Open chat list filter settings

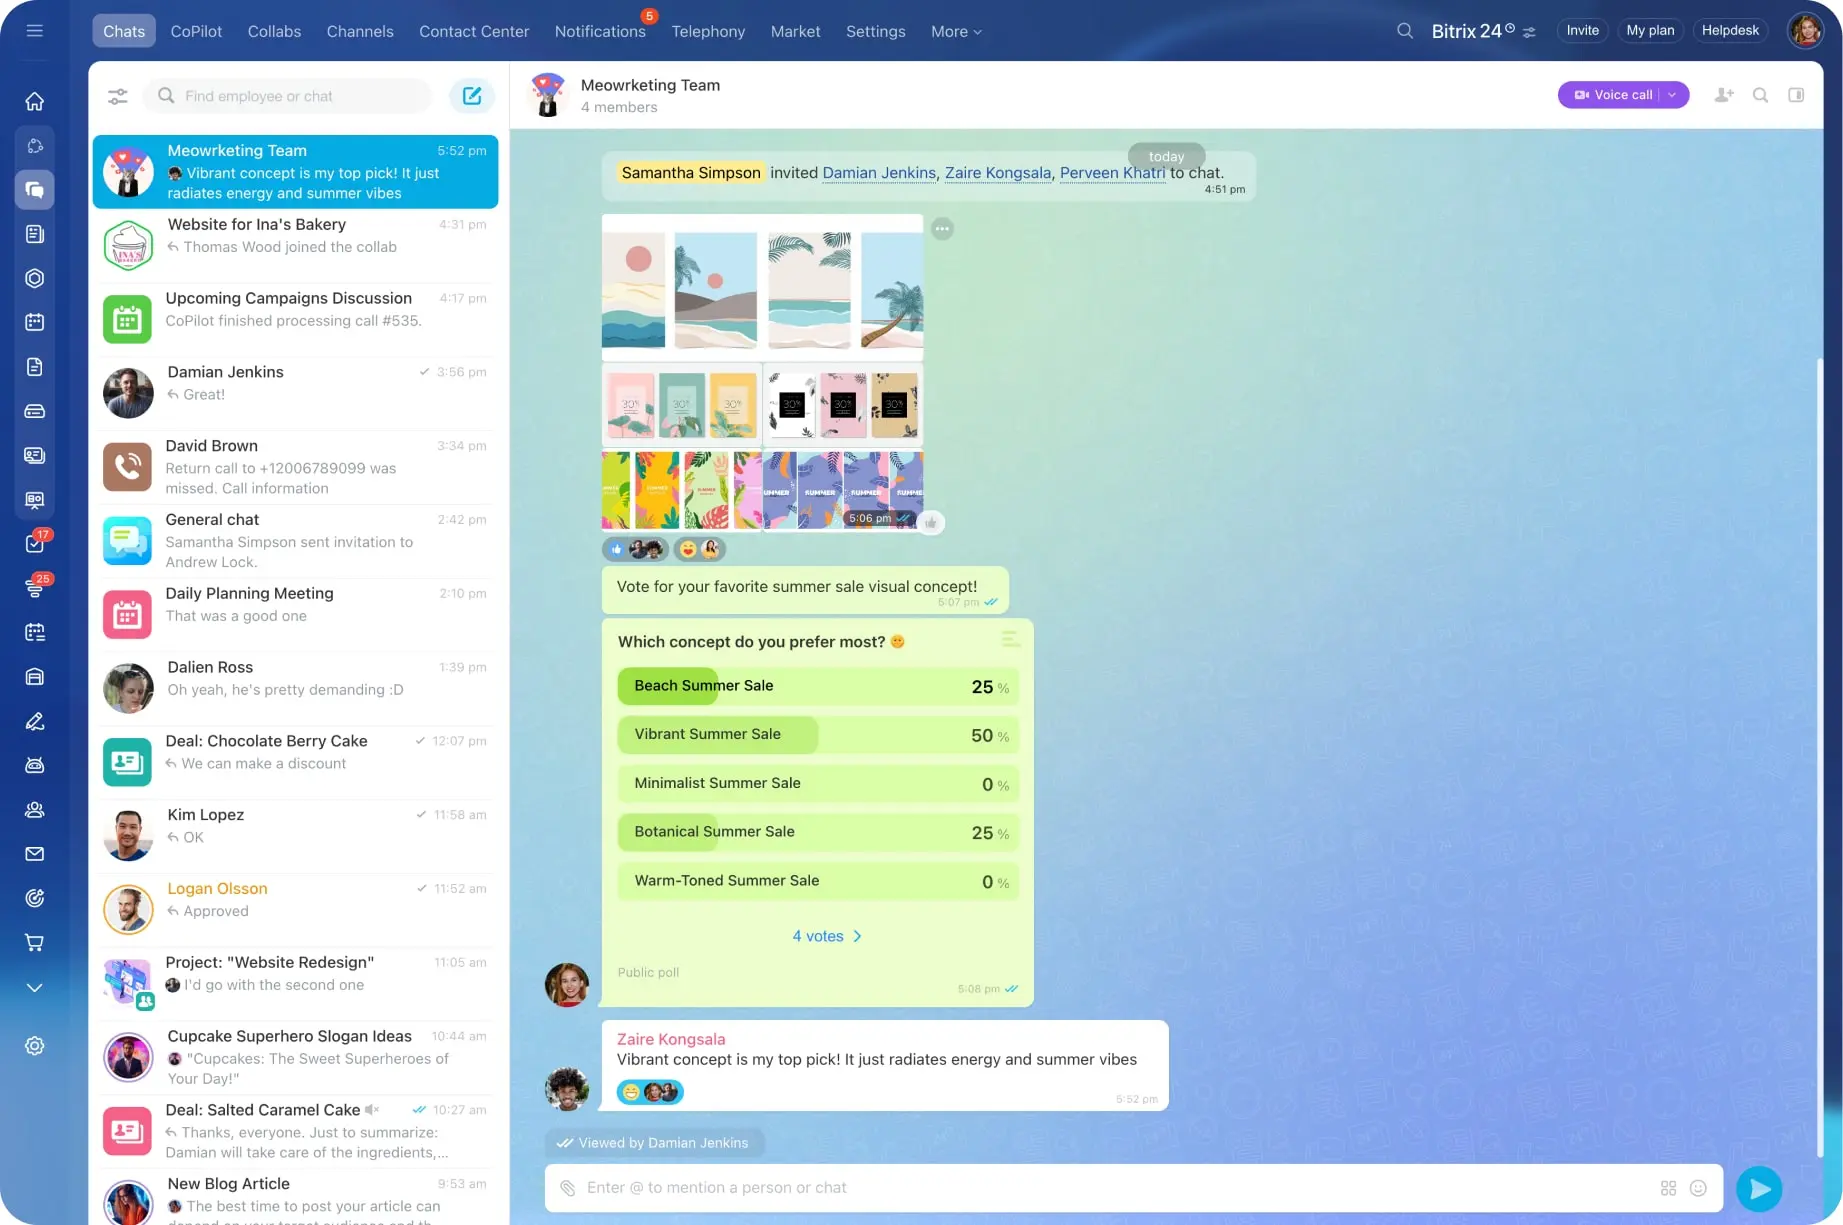(117, 96)
